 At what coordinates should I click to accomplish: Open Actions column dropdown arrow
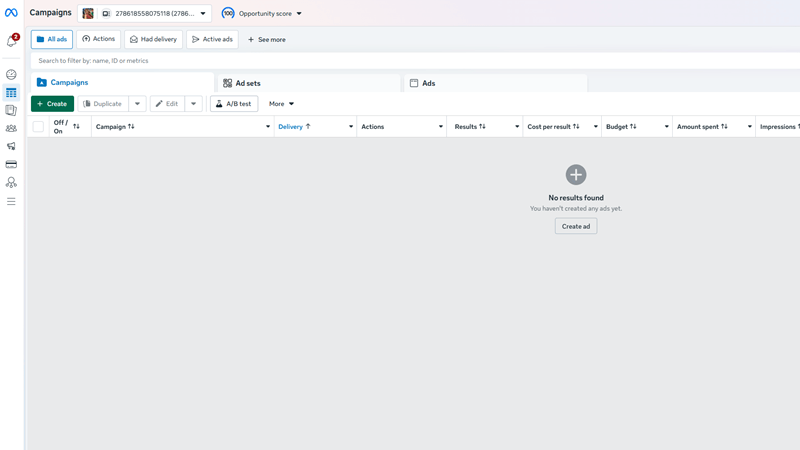click(441, 127)
